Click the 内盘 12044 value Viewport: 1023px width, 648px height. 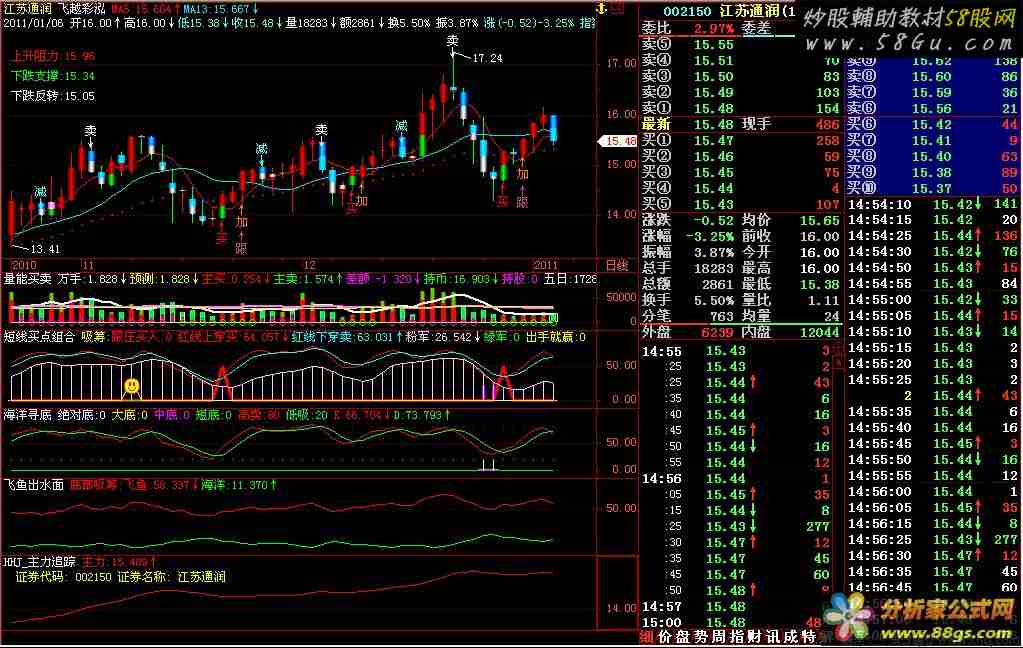coord(819,332)
